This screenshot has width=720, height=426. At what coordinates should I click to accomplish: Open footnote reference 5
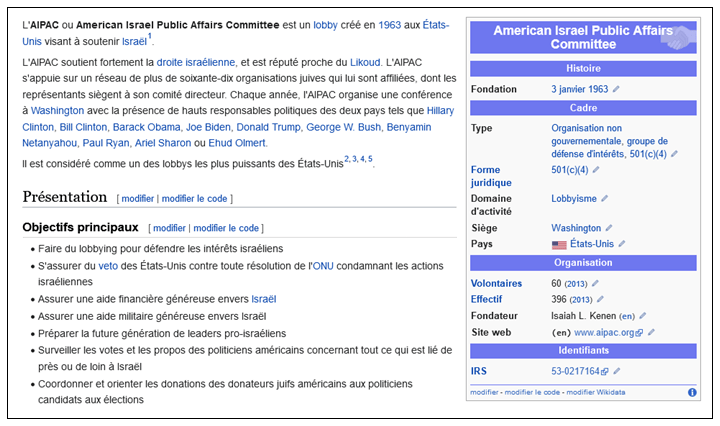(370, 159)
